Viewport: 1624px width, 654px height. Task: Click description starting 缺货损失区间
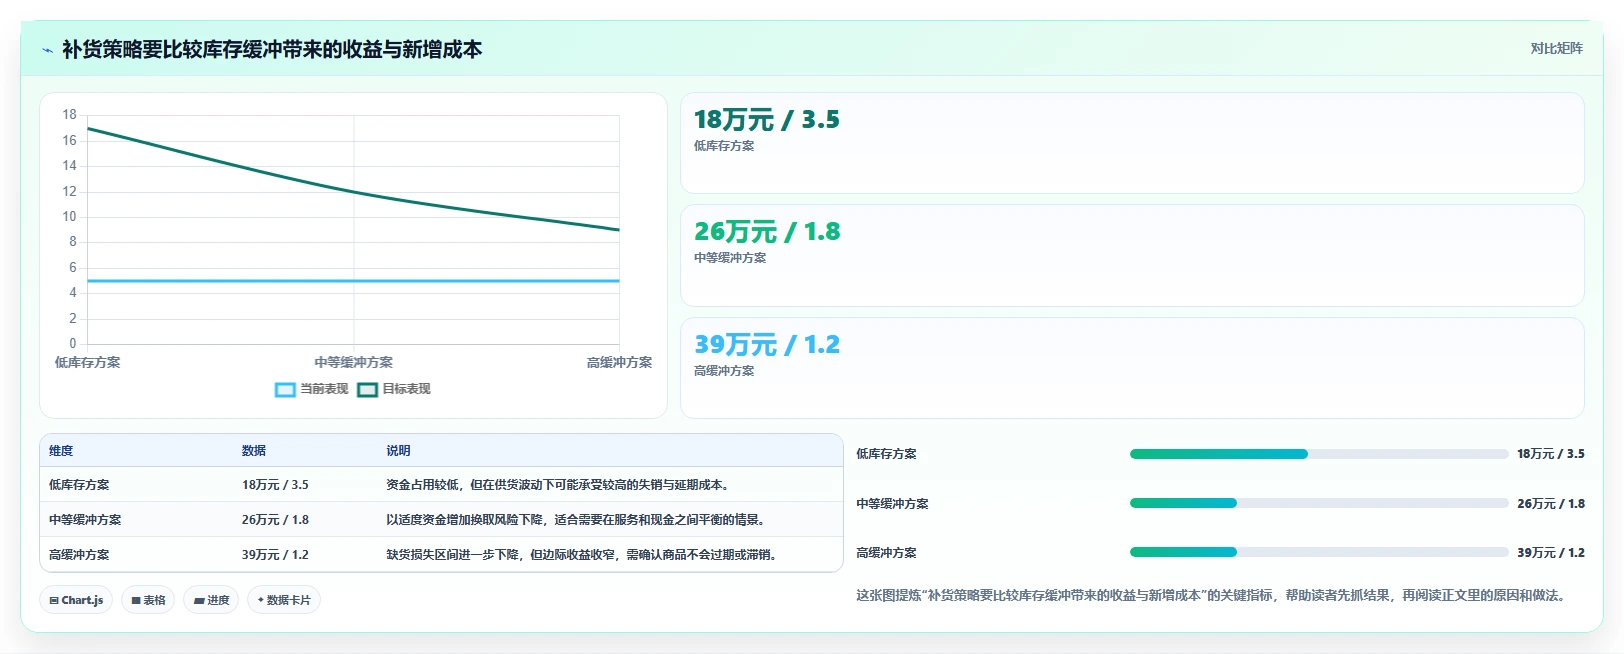(x=583, y=555)
